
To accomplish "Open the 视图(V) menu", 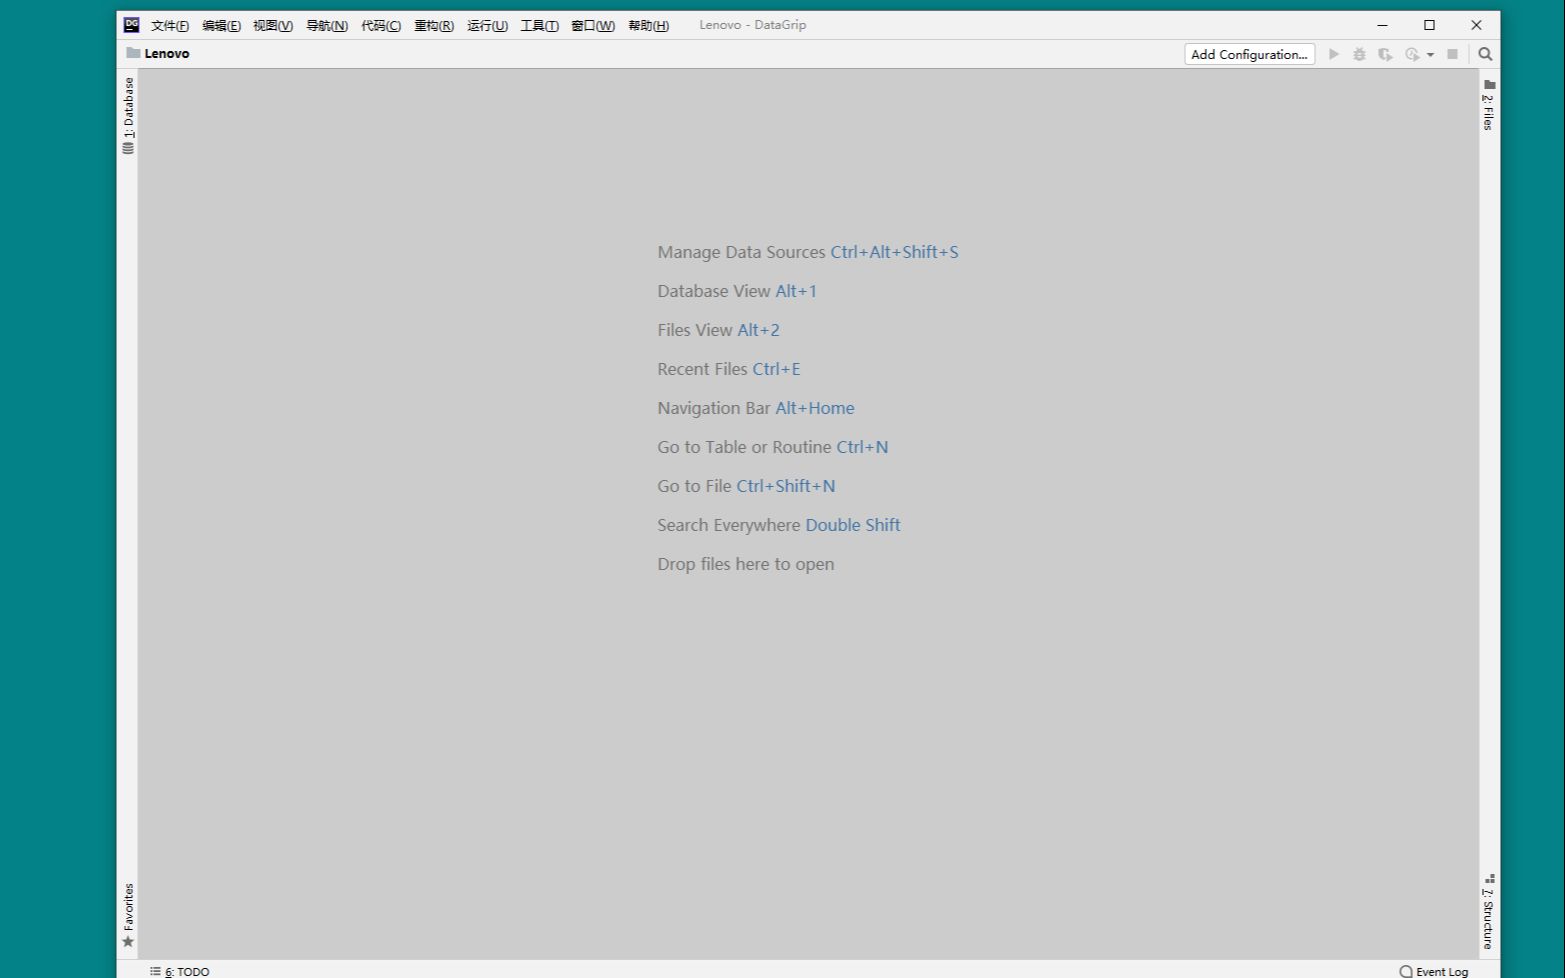I will (272, 26).
